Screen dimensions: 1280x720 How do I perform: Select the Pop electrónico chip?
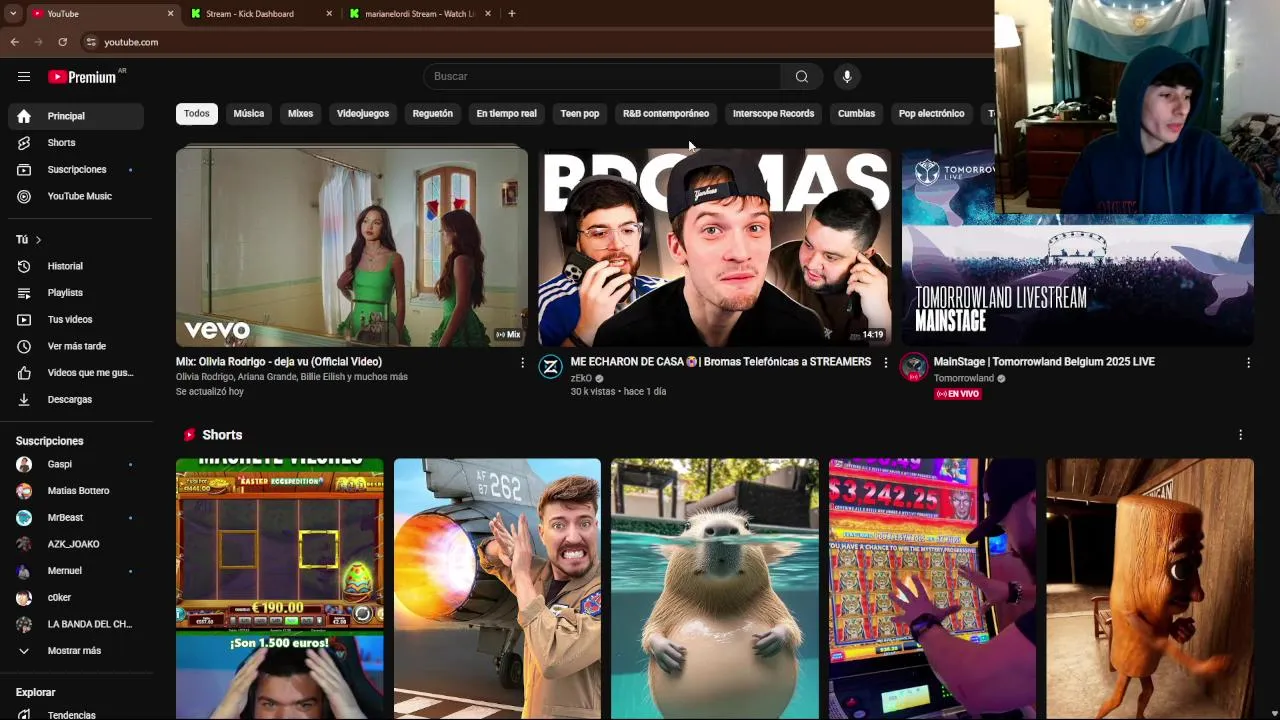click(x=932, y=113)
